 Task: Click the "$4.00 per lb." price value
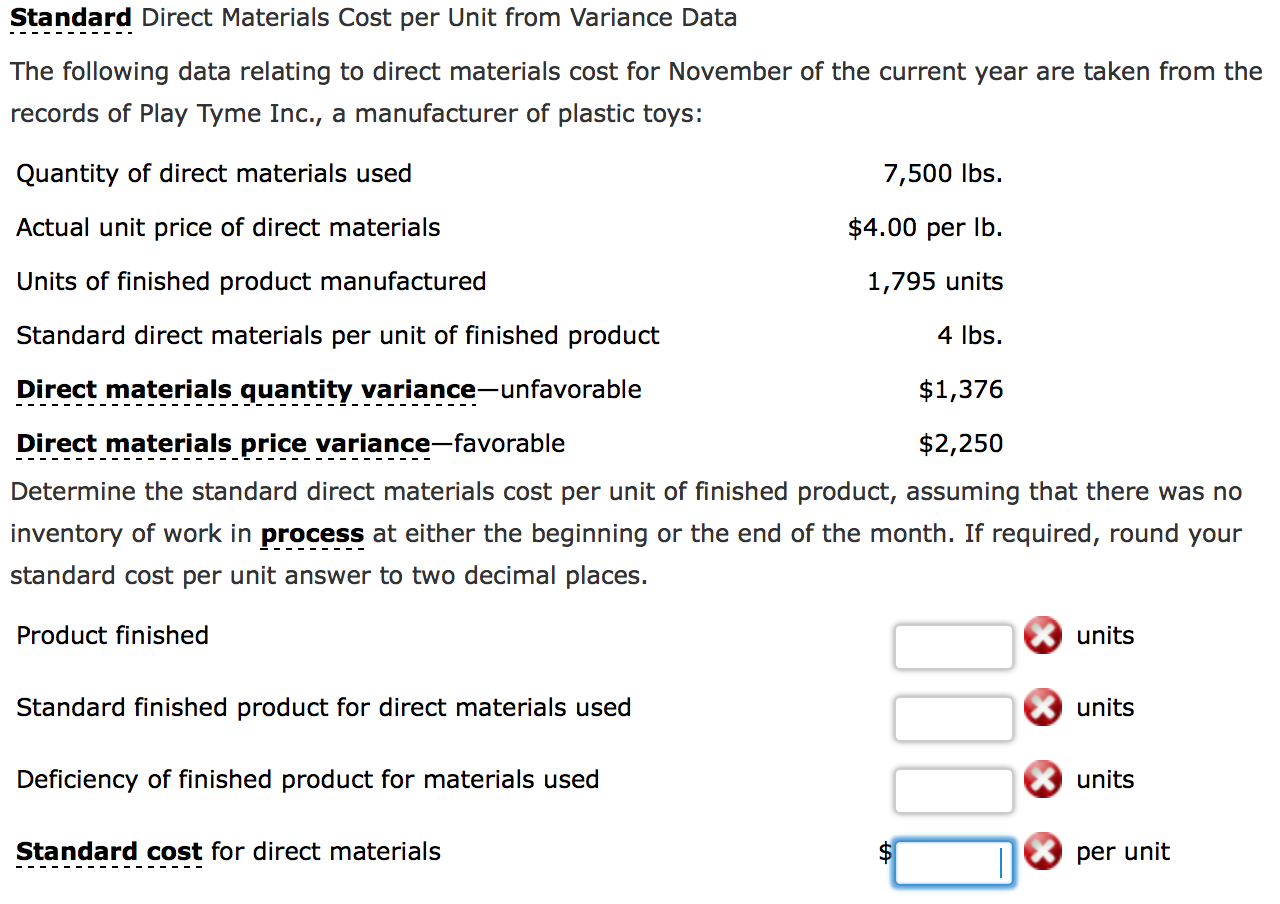click(924, 227)
